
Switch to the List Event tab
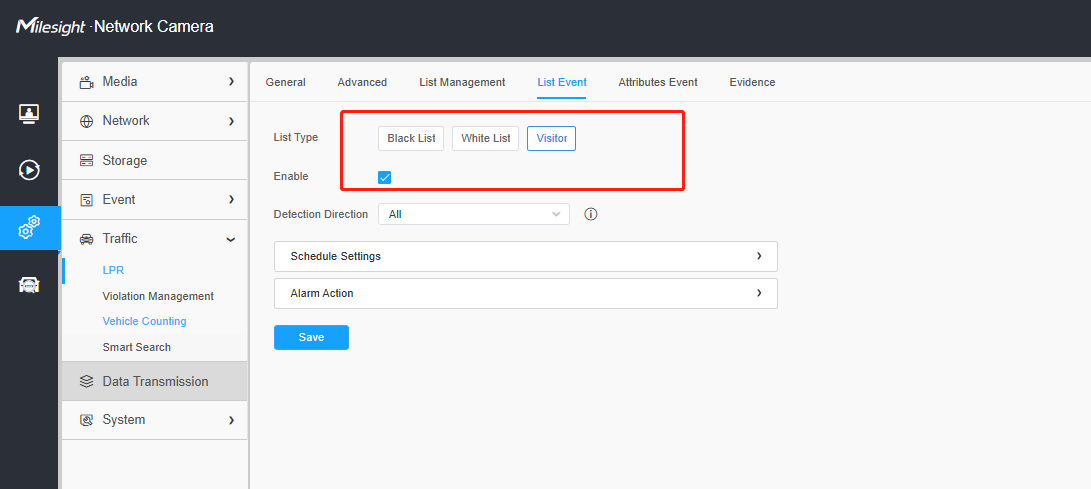click(x=562, y=82)
